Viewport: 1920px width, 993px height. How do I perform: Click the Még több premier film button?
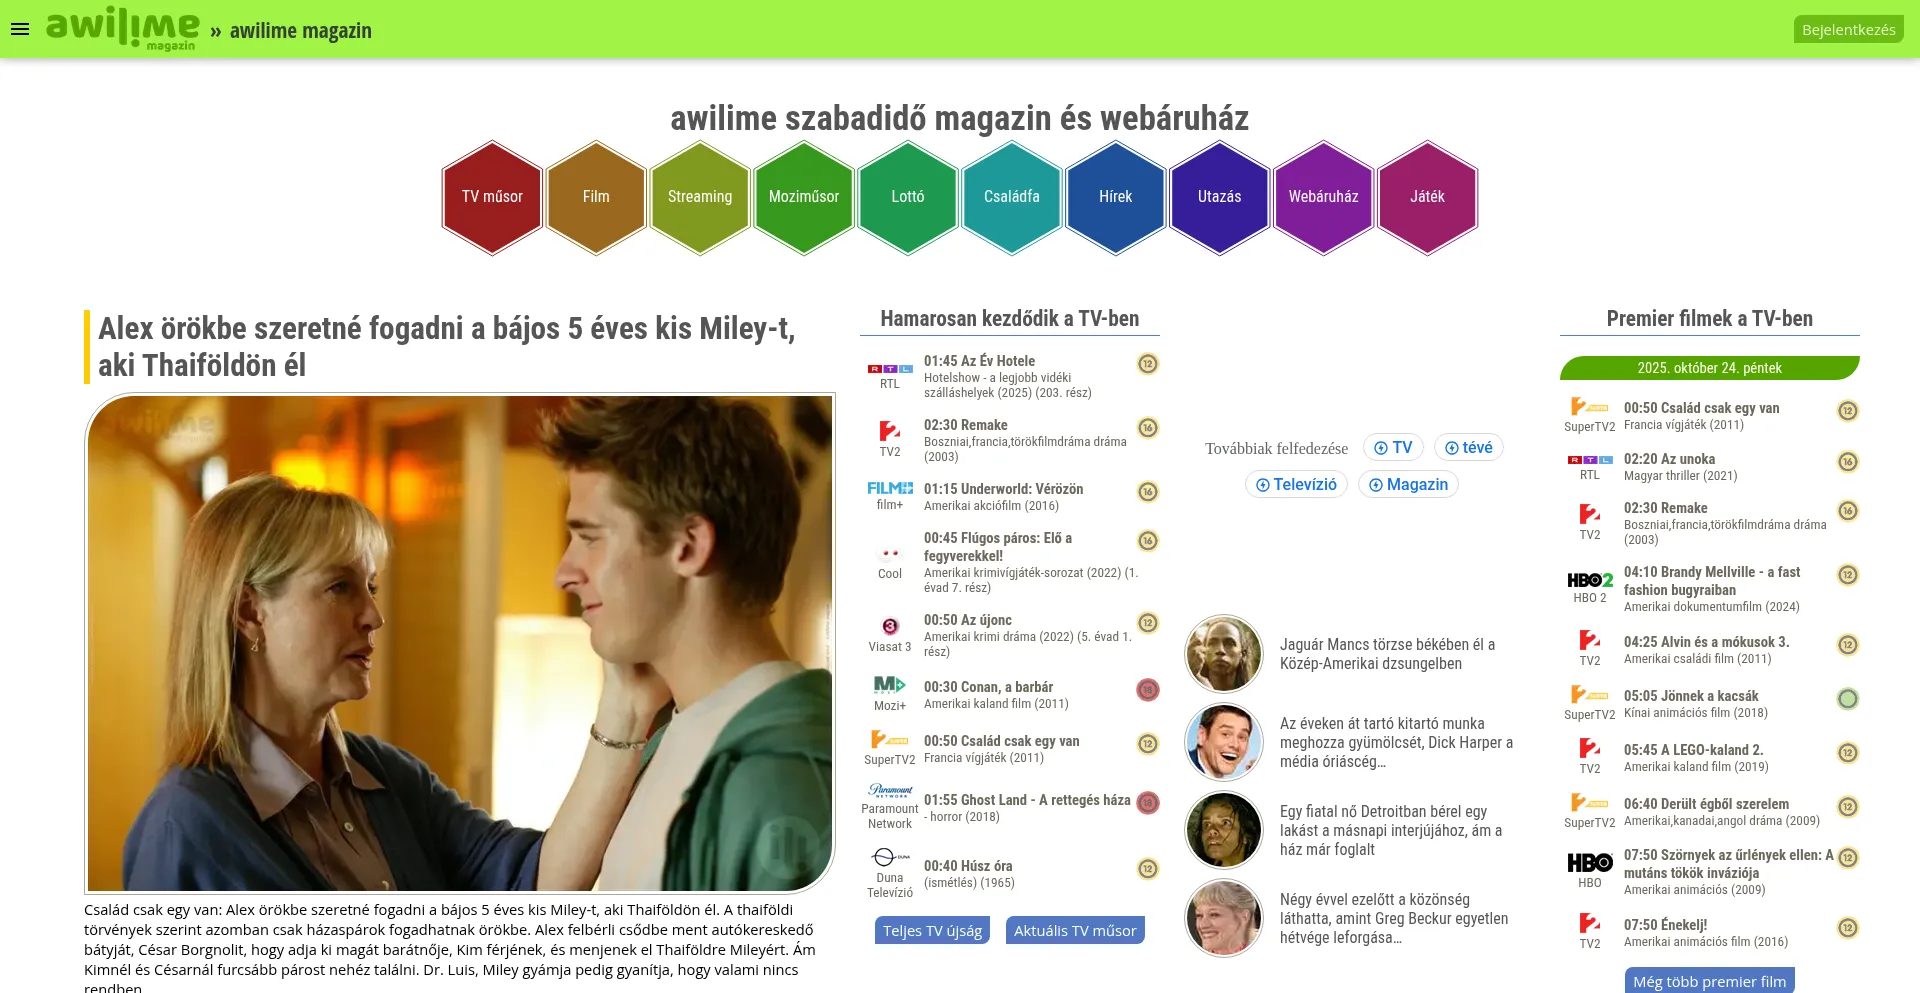1710,980
